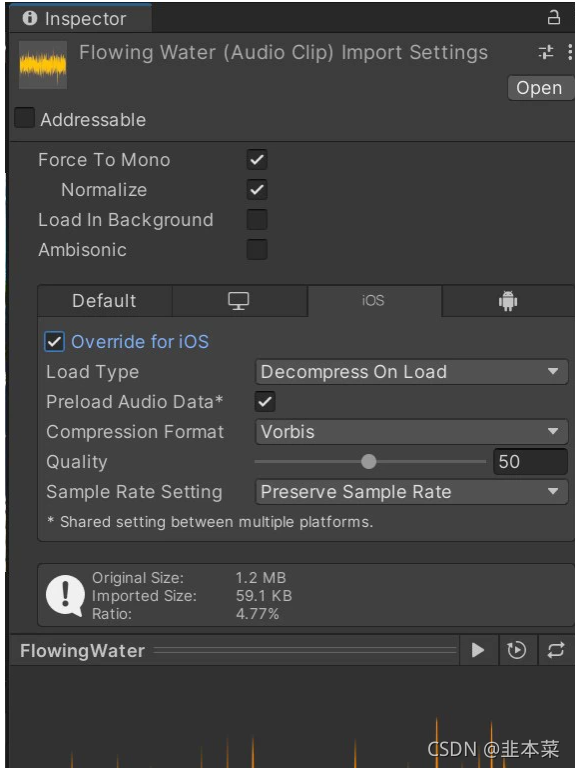Open the Inspector kebab menu
Image resolution: width=575 pixels, height=768 pixels.
coord(570,52)
